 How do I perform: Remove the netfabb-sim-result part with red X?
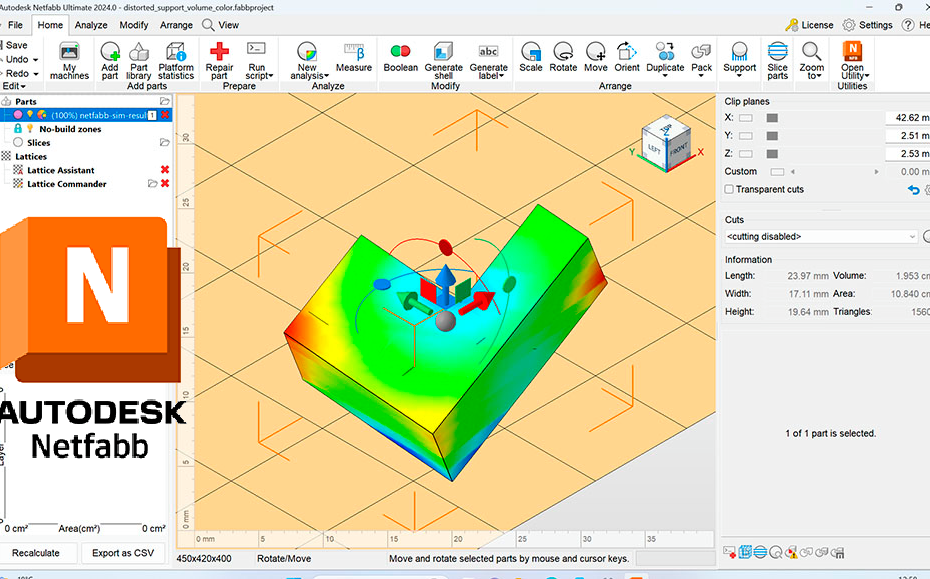(165, 115)
